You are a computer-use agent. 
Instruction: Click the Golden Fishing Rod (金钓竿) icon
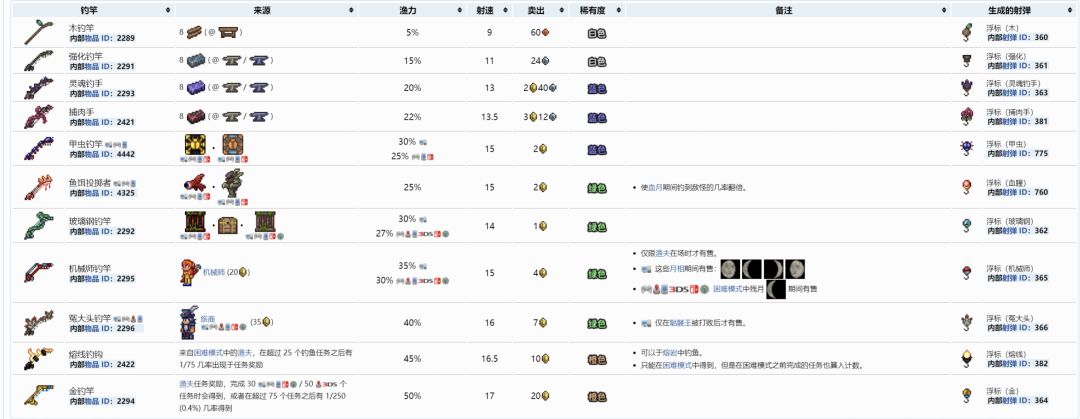coord(39,396)
